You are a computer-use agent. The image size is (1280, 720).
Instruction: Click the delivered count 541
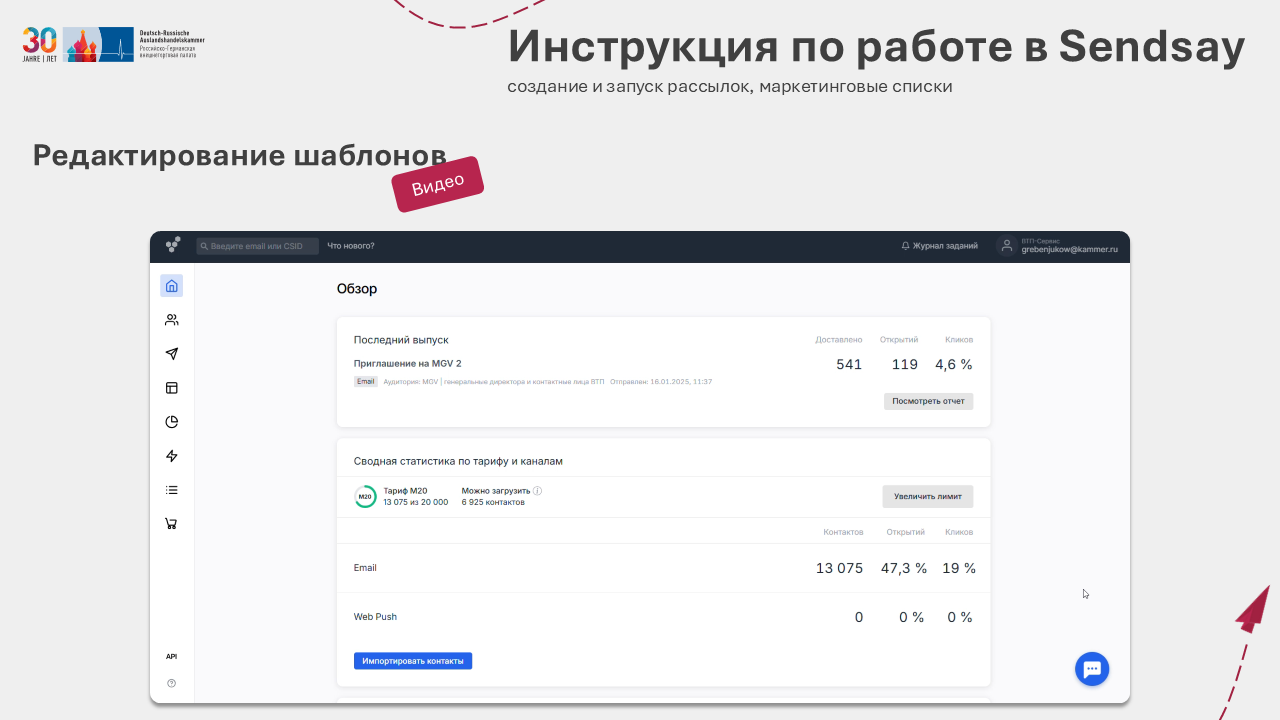click(849, 365)
